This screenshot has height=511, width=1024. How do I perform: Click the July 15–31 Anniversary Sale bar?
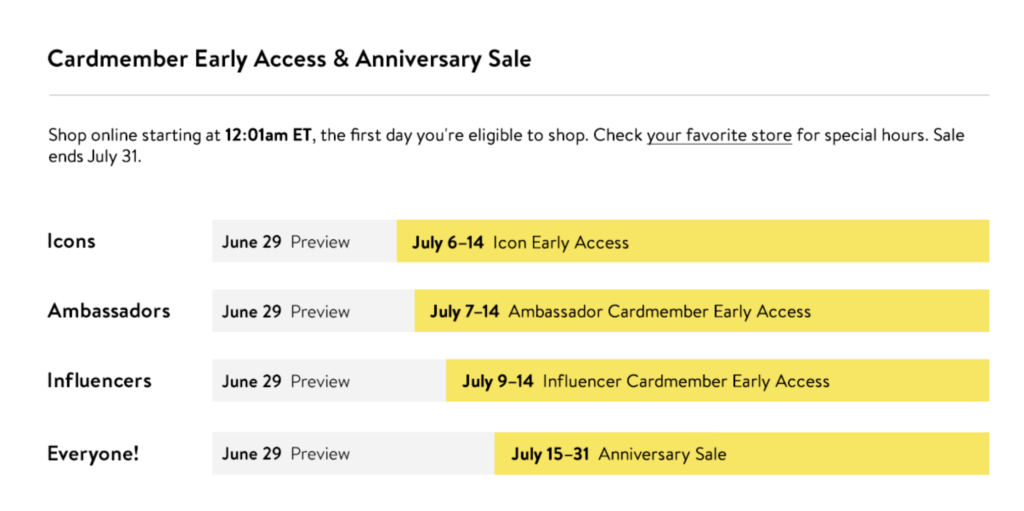(x=742, y=453)
